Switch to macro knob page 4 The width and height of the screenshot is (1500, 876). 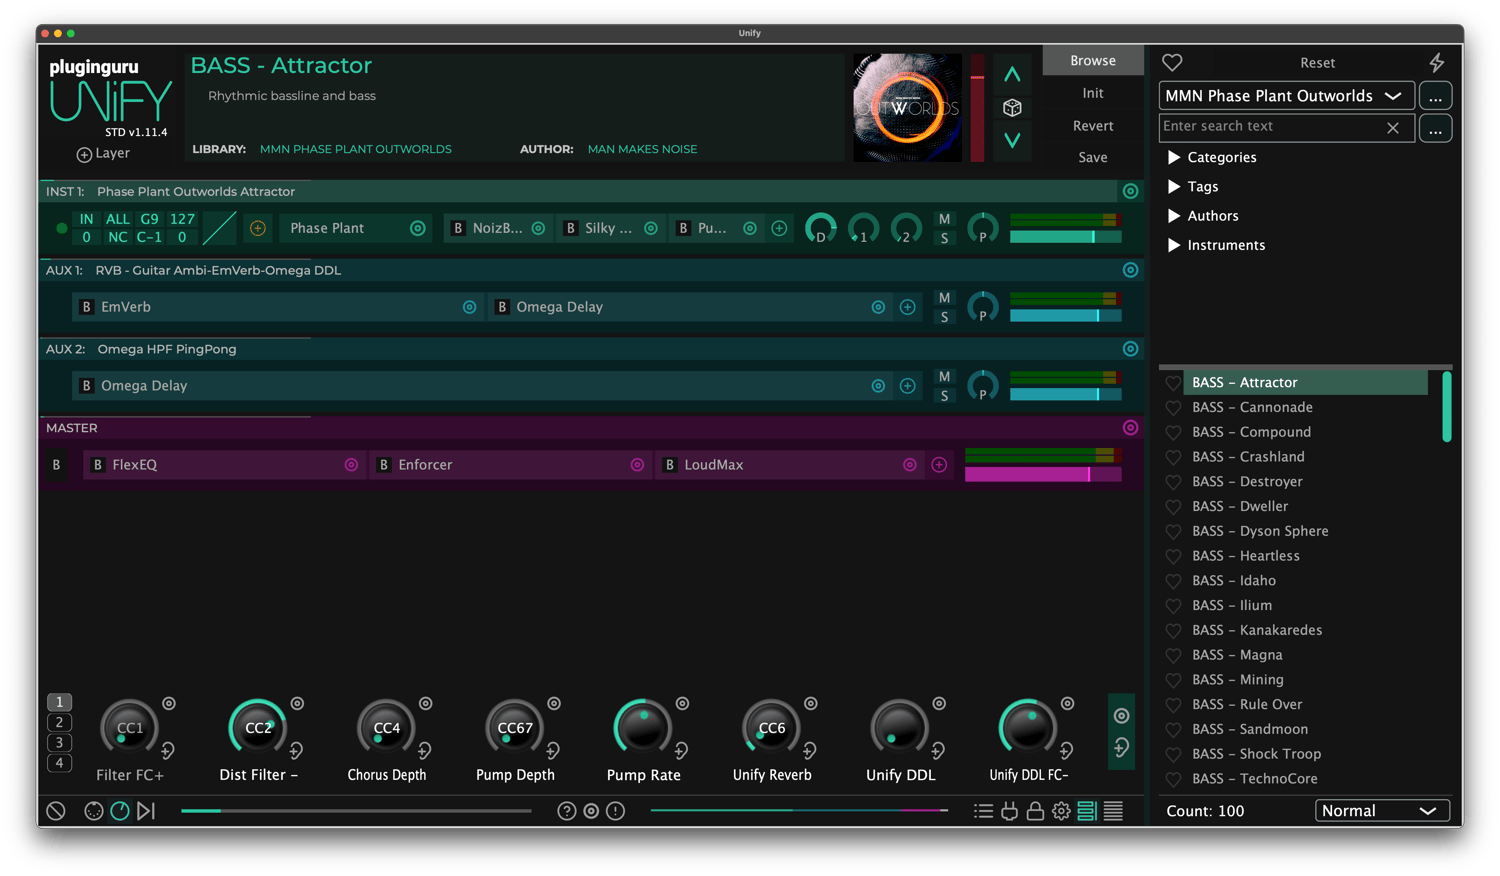click(x=59, y=763)
